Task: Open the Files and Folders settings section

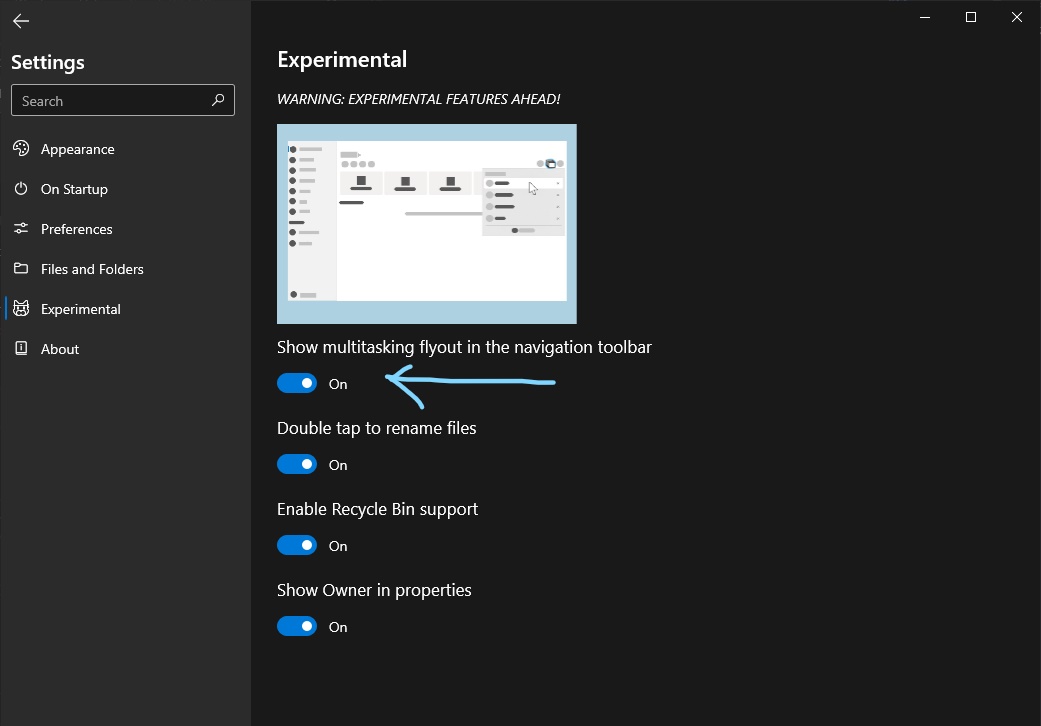Action: pos(91,268)
